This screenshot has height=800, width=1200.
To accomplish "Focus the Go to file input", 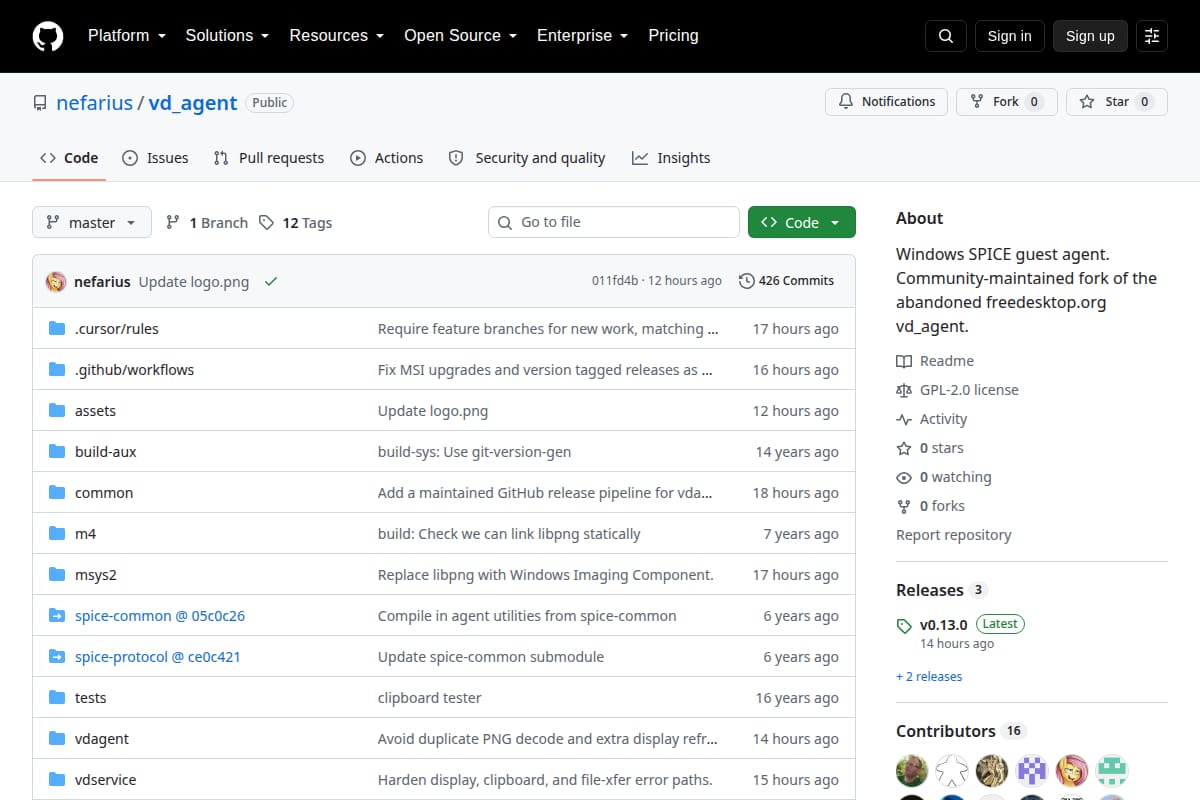I will [614, 222].
